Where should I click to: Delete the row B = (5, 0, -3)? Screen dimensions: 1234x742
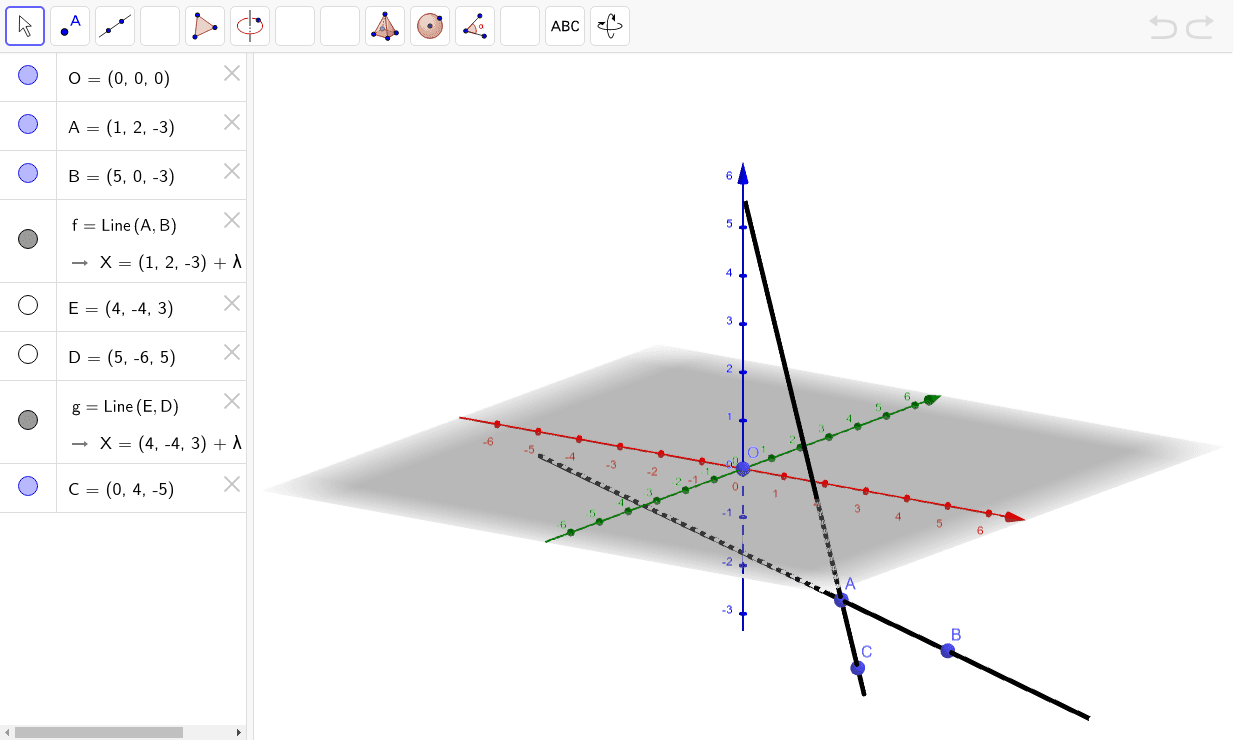[x=232, y=171]
